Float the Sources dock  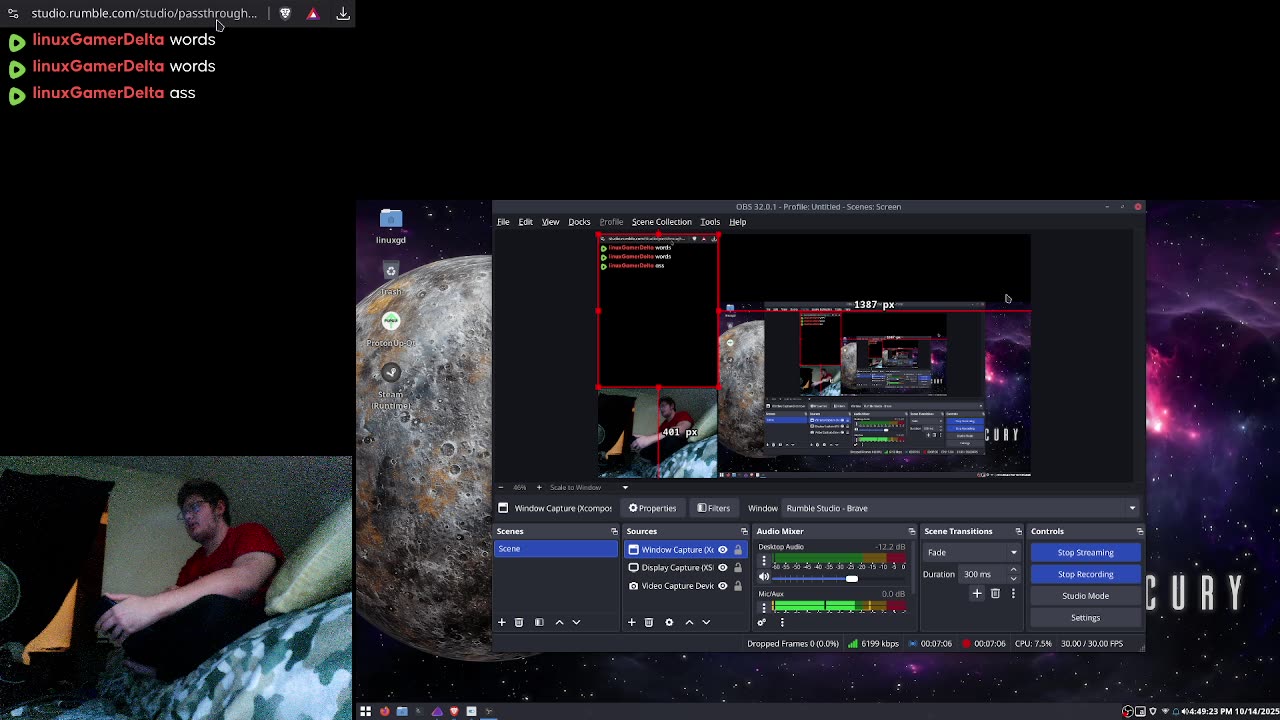(744, 531)
